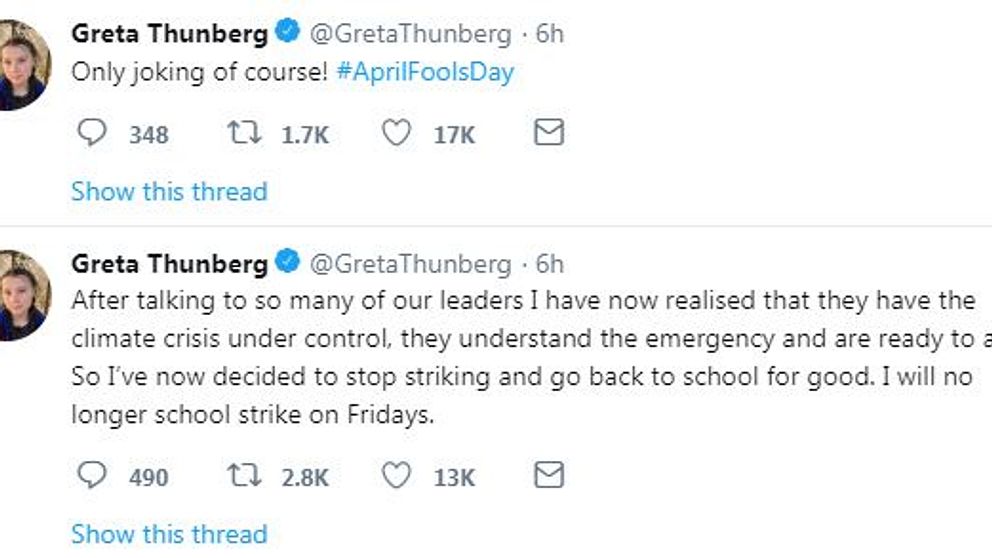
Task: Click the profile picture beside the first tweet
Action: coord(23,65)
